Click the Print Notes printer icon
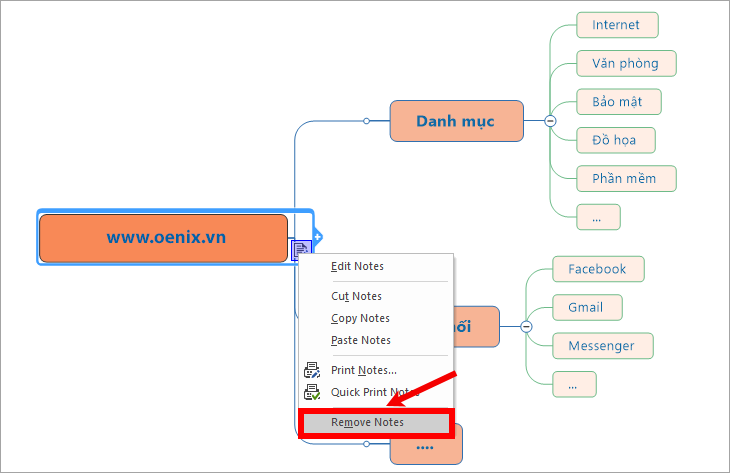This screenshot has height=473, width=730. pyautogui.click(x=311, y=370)
